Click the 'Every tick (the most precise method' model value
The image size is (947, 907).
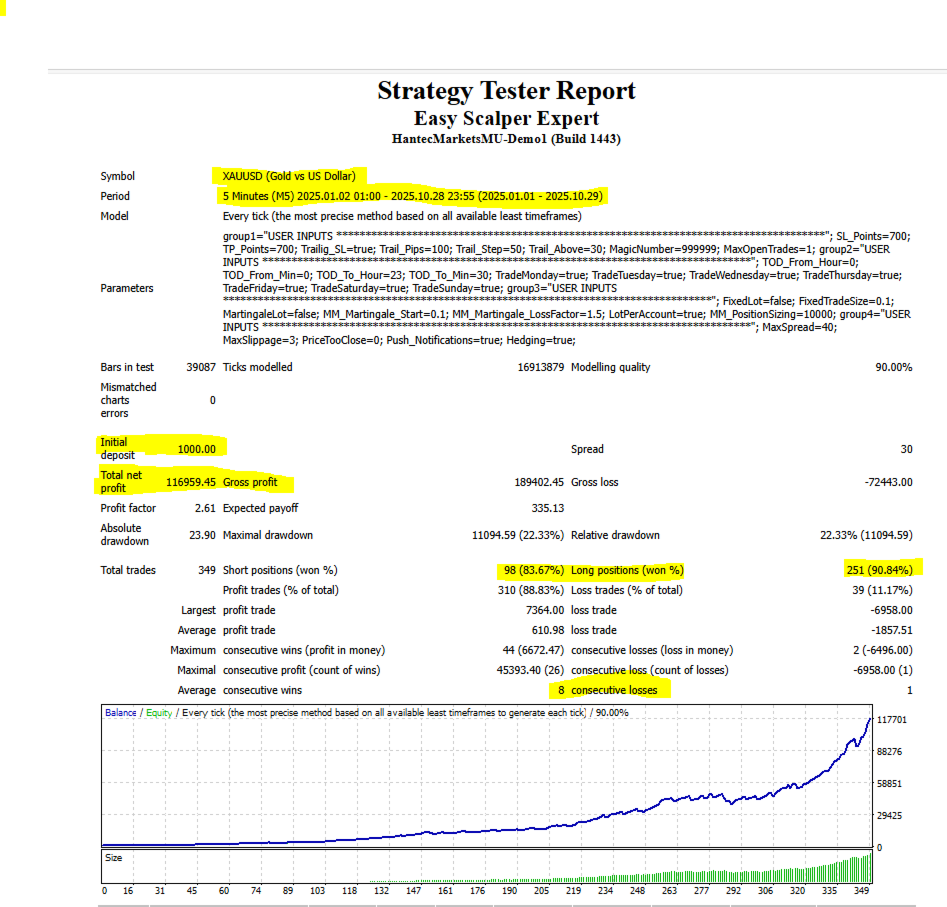[402, 216]
